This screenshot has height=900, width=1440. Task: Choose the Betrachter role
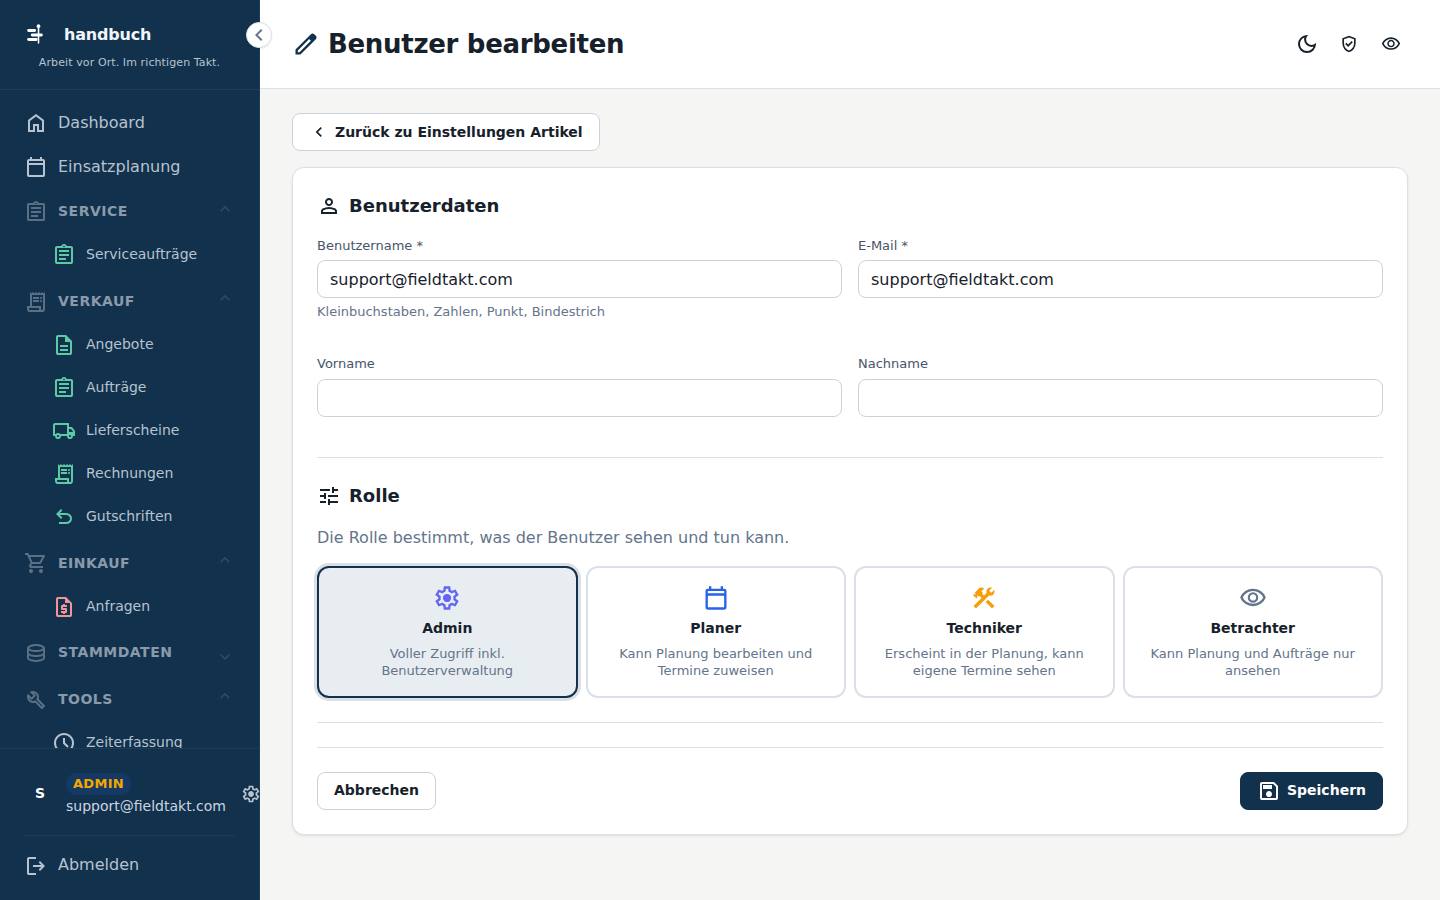1253,632
